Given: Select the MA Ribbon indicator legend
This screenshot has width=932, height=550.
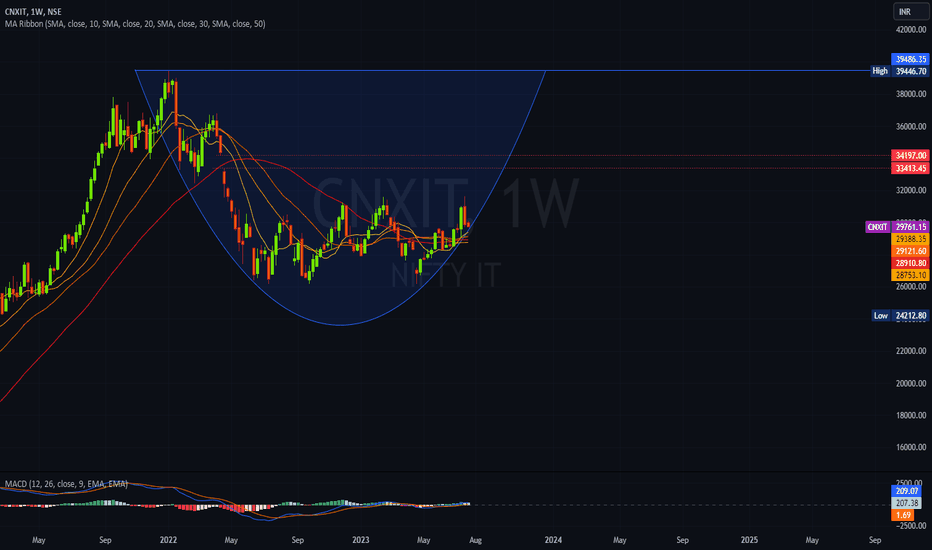Looking at the screenshot, I should pos(135,24).
